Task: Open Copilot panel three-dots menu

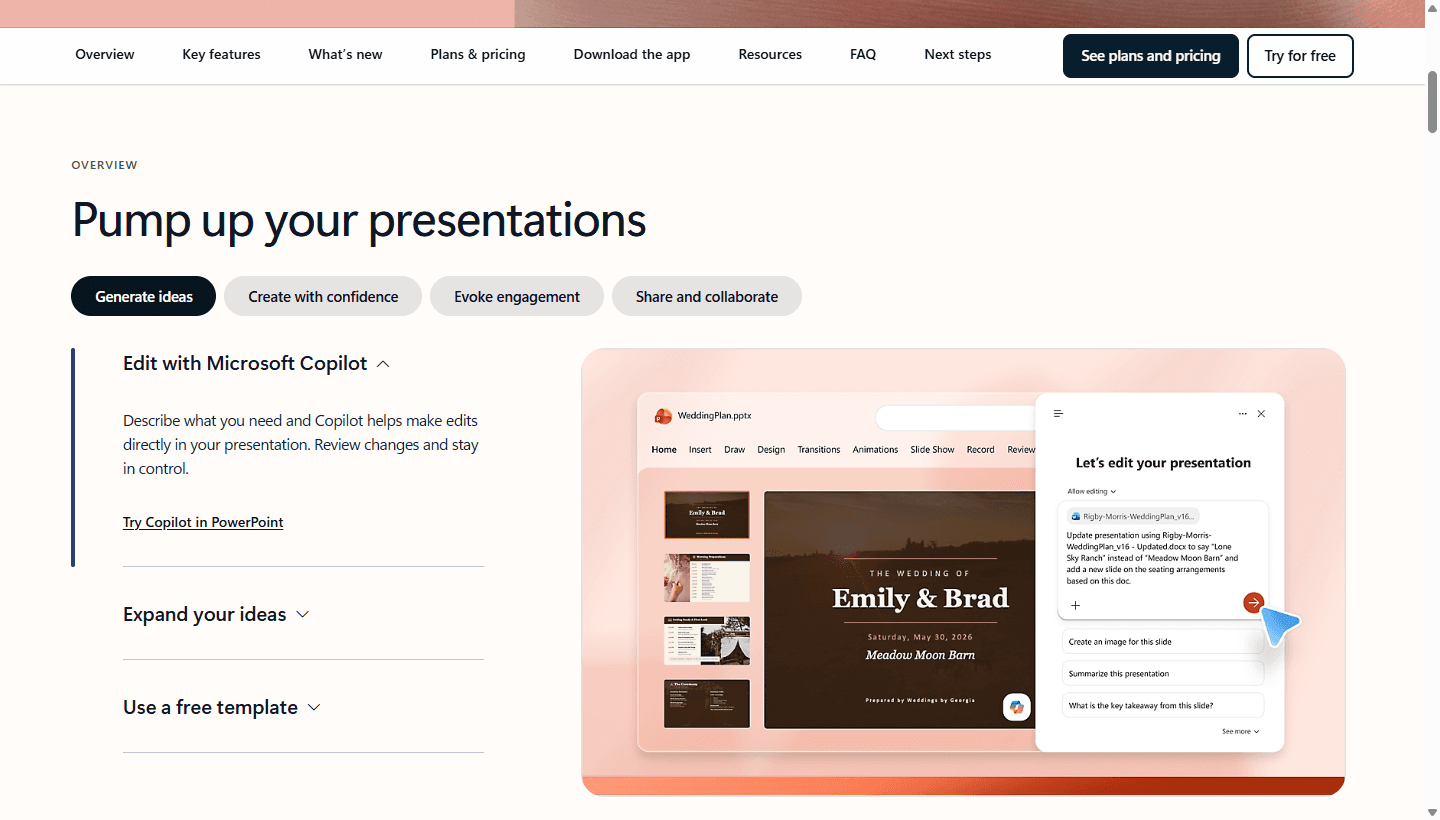Action: click(x=1242, y=413)
